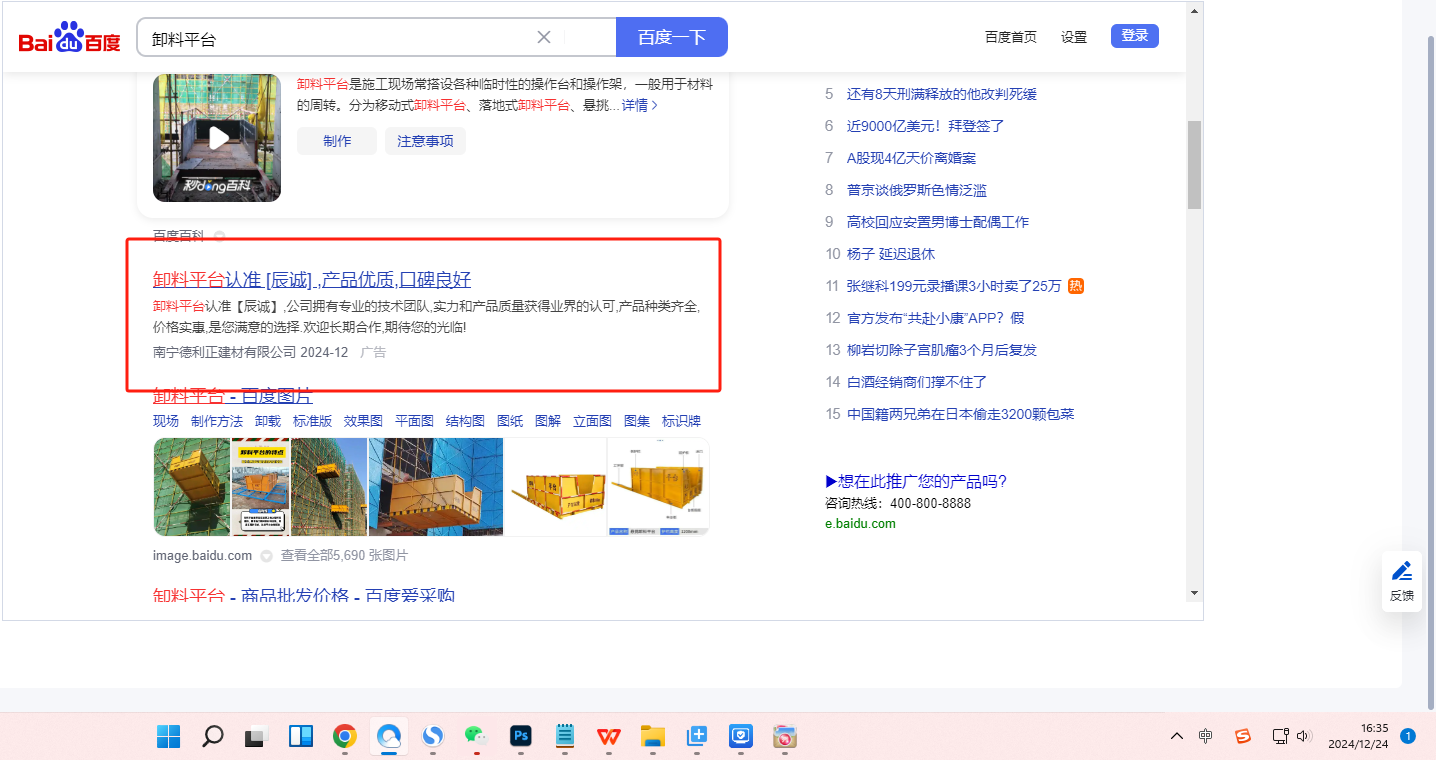The width and height of the screenshot is (1436, 760).
Task: Open the first unloading platform image thumbnail
Action: 192,487
